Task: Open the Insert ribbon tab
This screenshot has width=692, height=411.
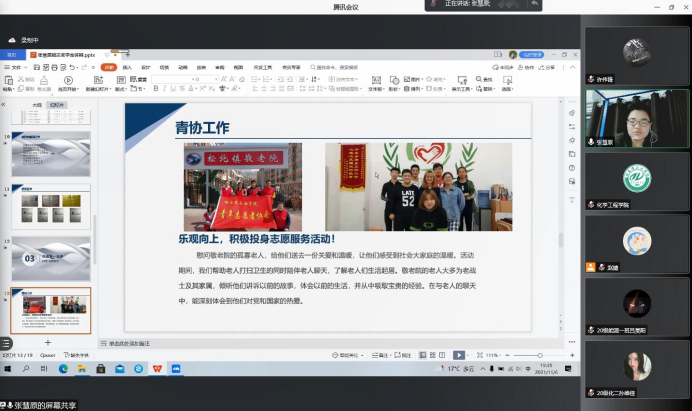Action: (127, 68)
